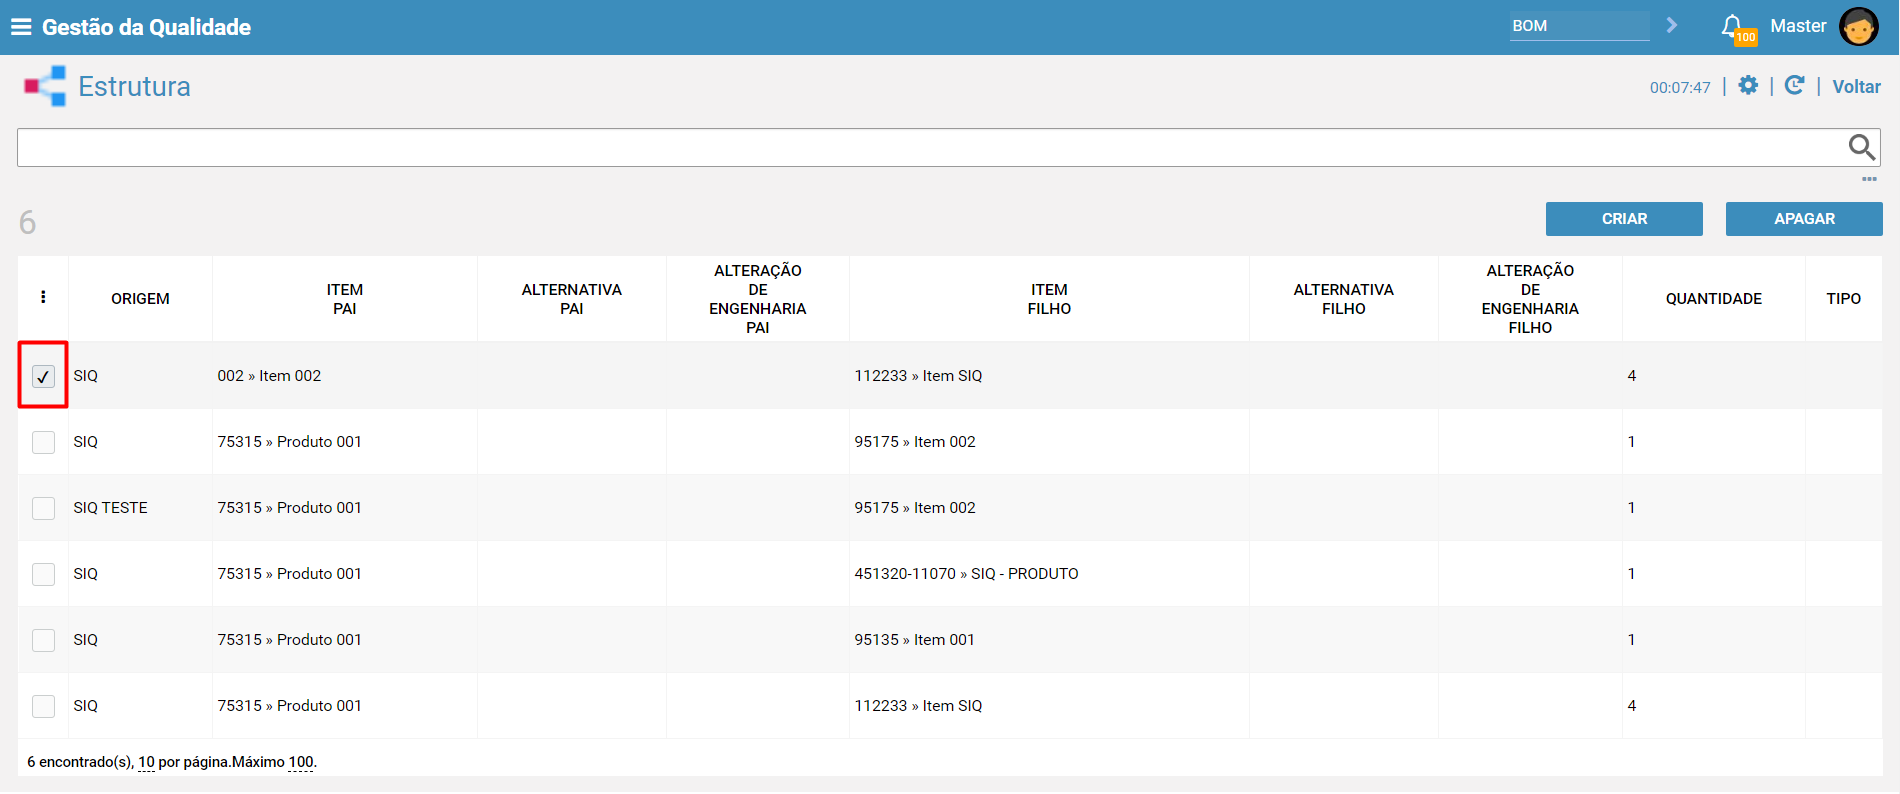Open the Master user avatar
Screen dimensions: 1900x794
click(x=1859, y=27)
